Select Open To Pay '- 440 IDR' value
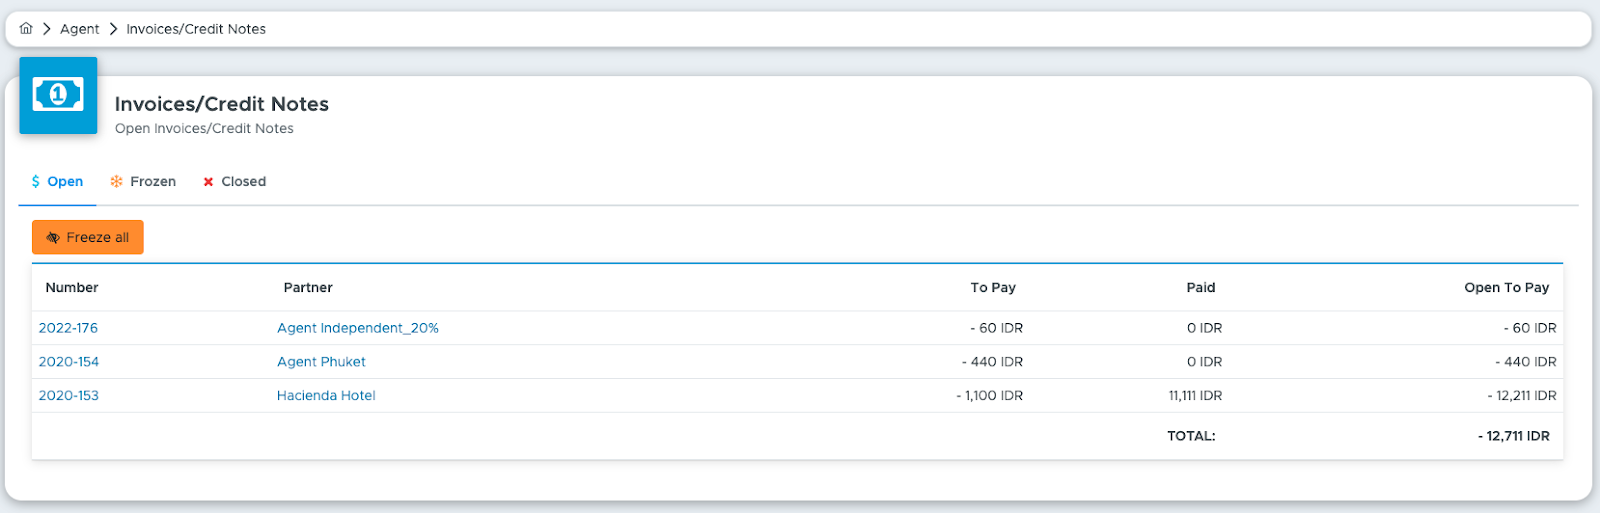Screen dimensions: 1600x513 1526,362
